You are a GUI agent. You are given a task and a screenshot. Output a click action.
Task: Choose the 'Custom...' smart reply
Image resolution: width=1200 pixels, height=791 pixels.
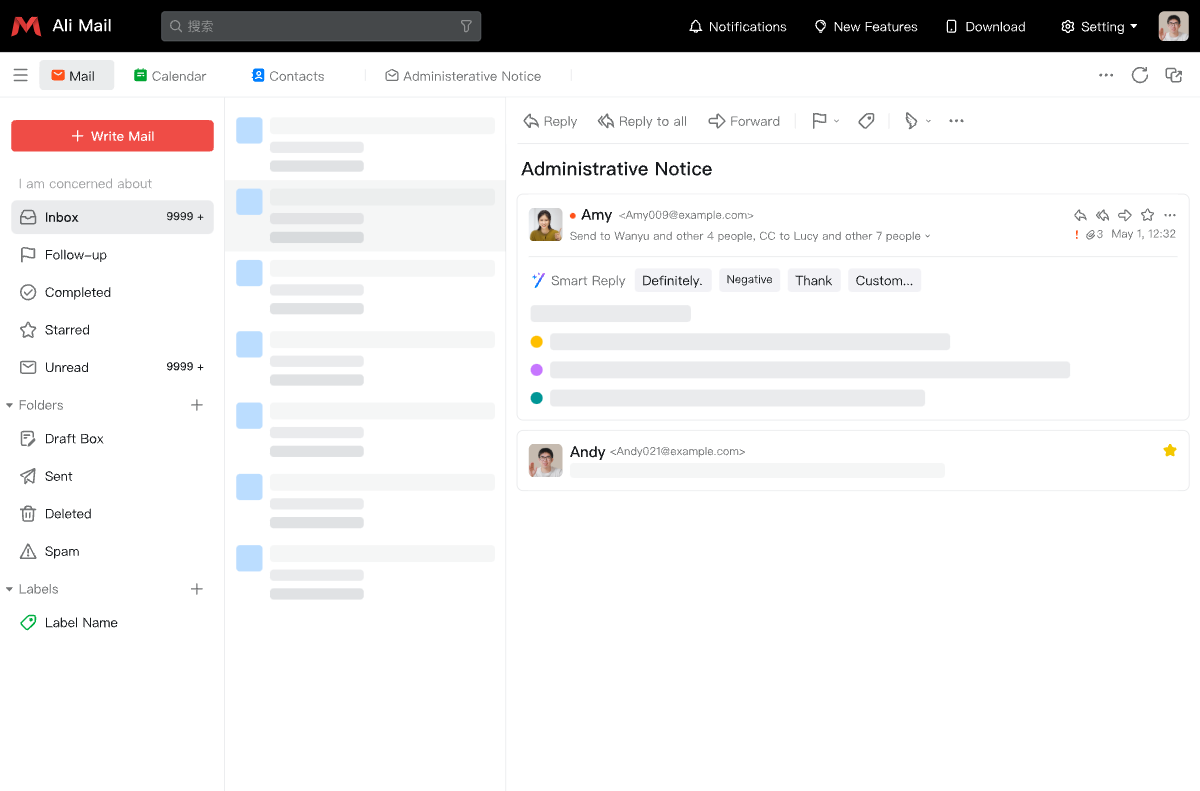click(884, 280)
